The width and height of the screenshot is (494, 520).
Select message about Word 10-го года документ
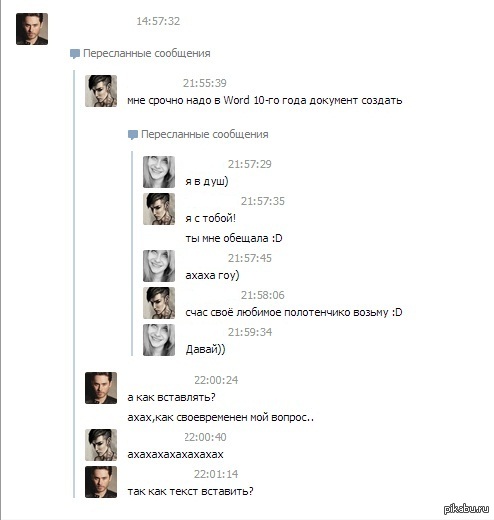coord(265,100)
